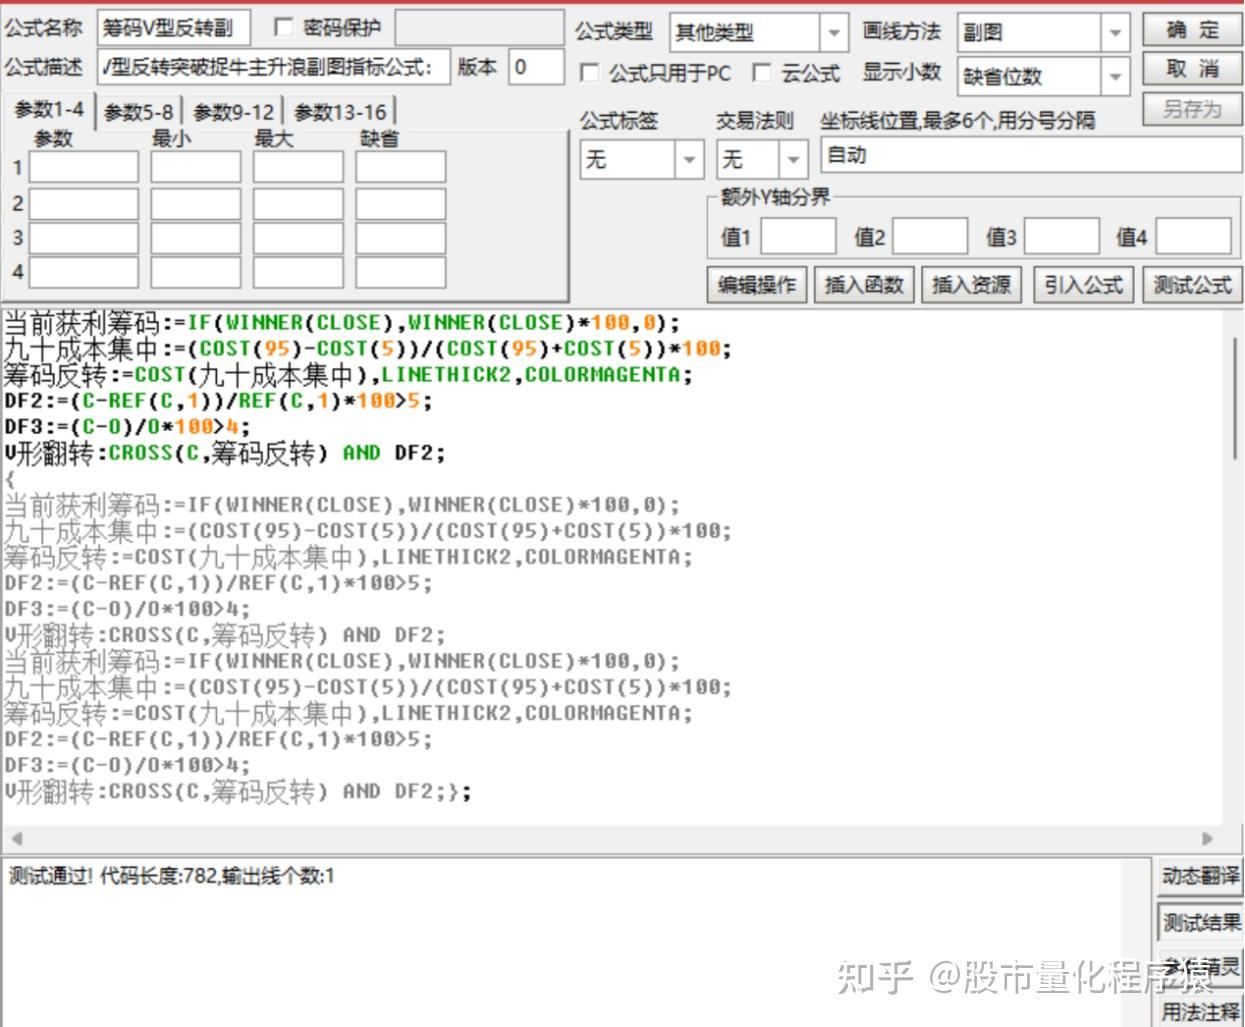Toggle the 云公式 checkbox
The height and width of the screenshot is (1027, 1245).
point(762,72)
